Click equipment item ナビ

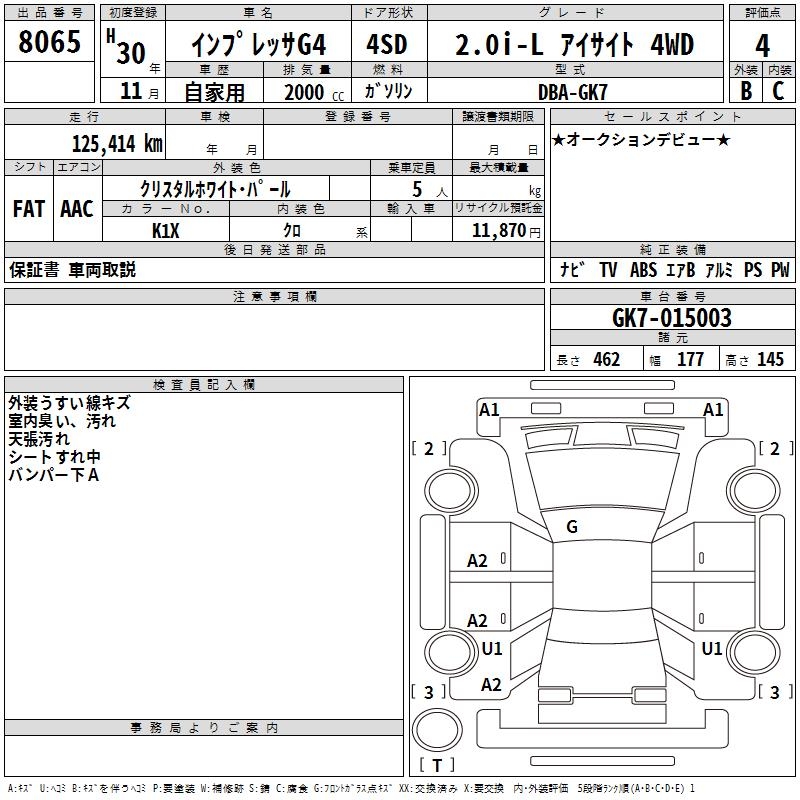point(572,269)
